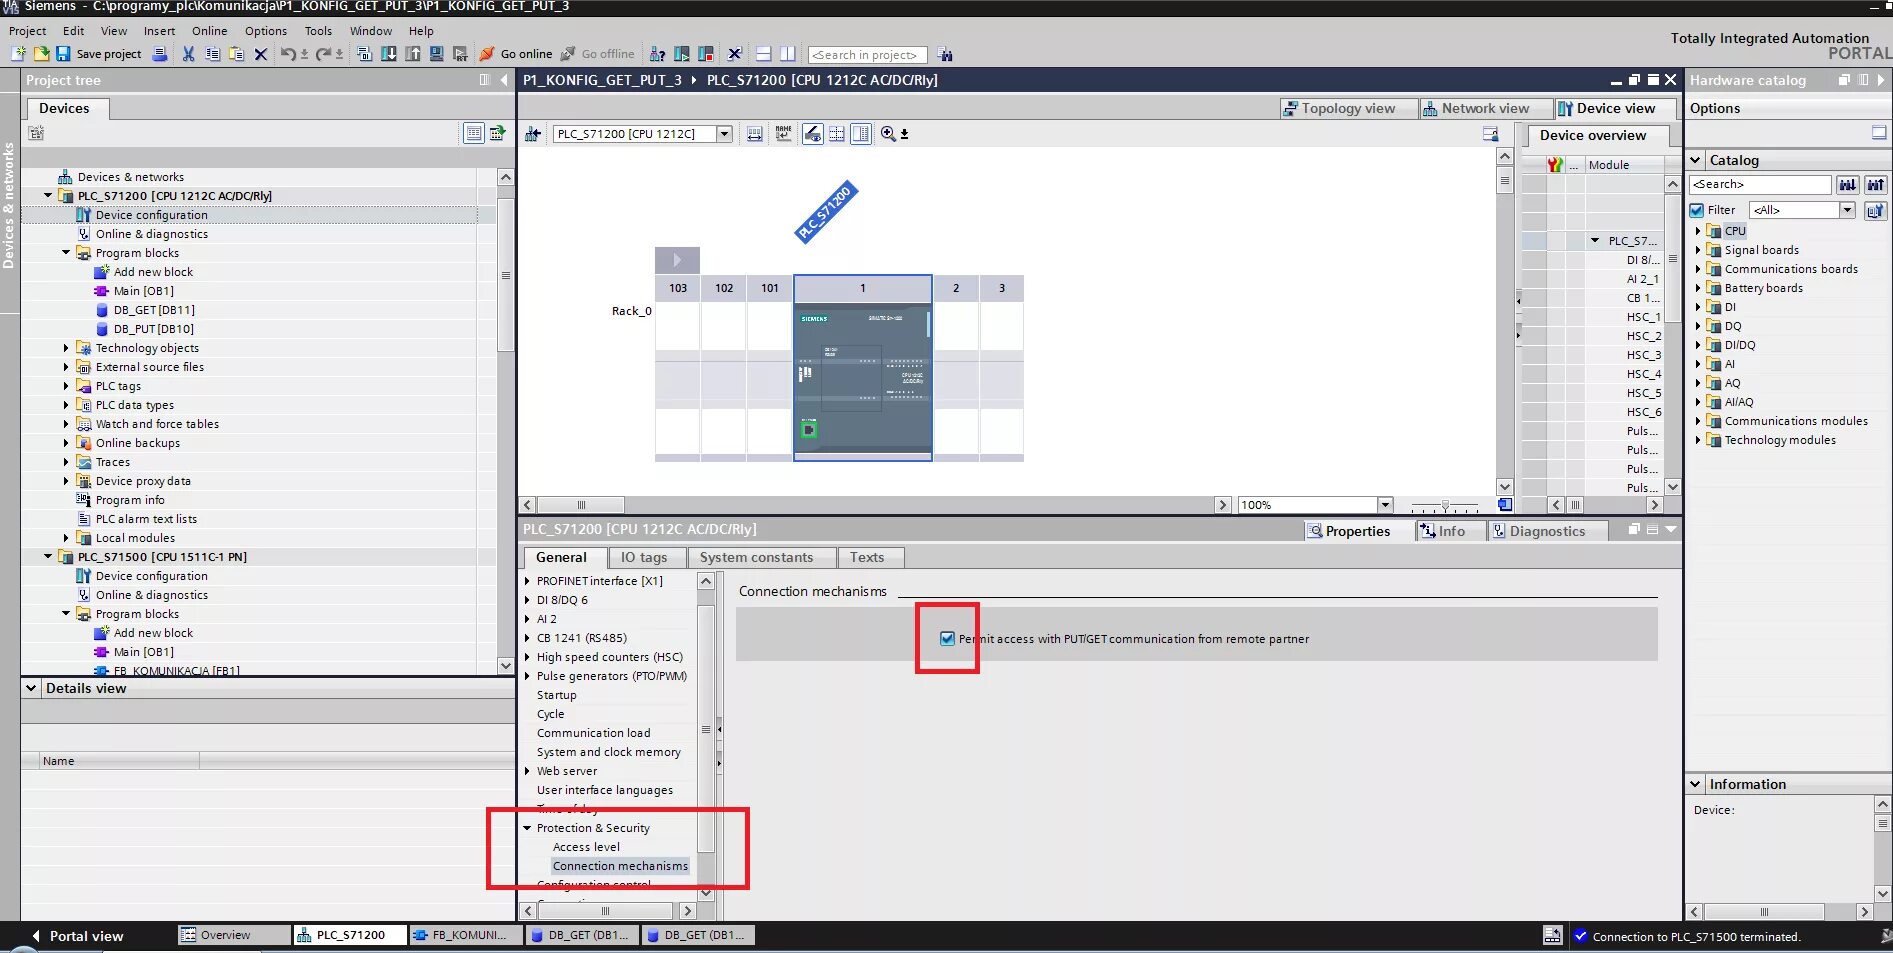Open the PLC_S71200 device selector dropdown
1893x953 pixels.
(725, 134)
